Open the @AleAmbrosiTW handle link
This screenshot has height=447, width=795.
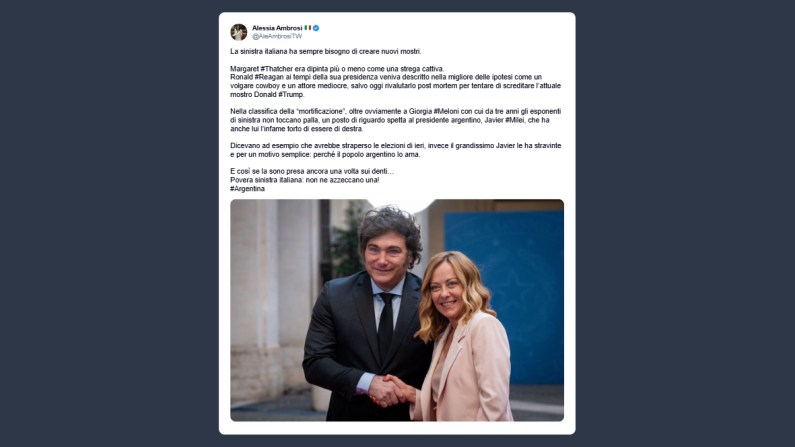click(277, 36)
